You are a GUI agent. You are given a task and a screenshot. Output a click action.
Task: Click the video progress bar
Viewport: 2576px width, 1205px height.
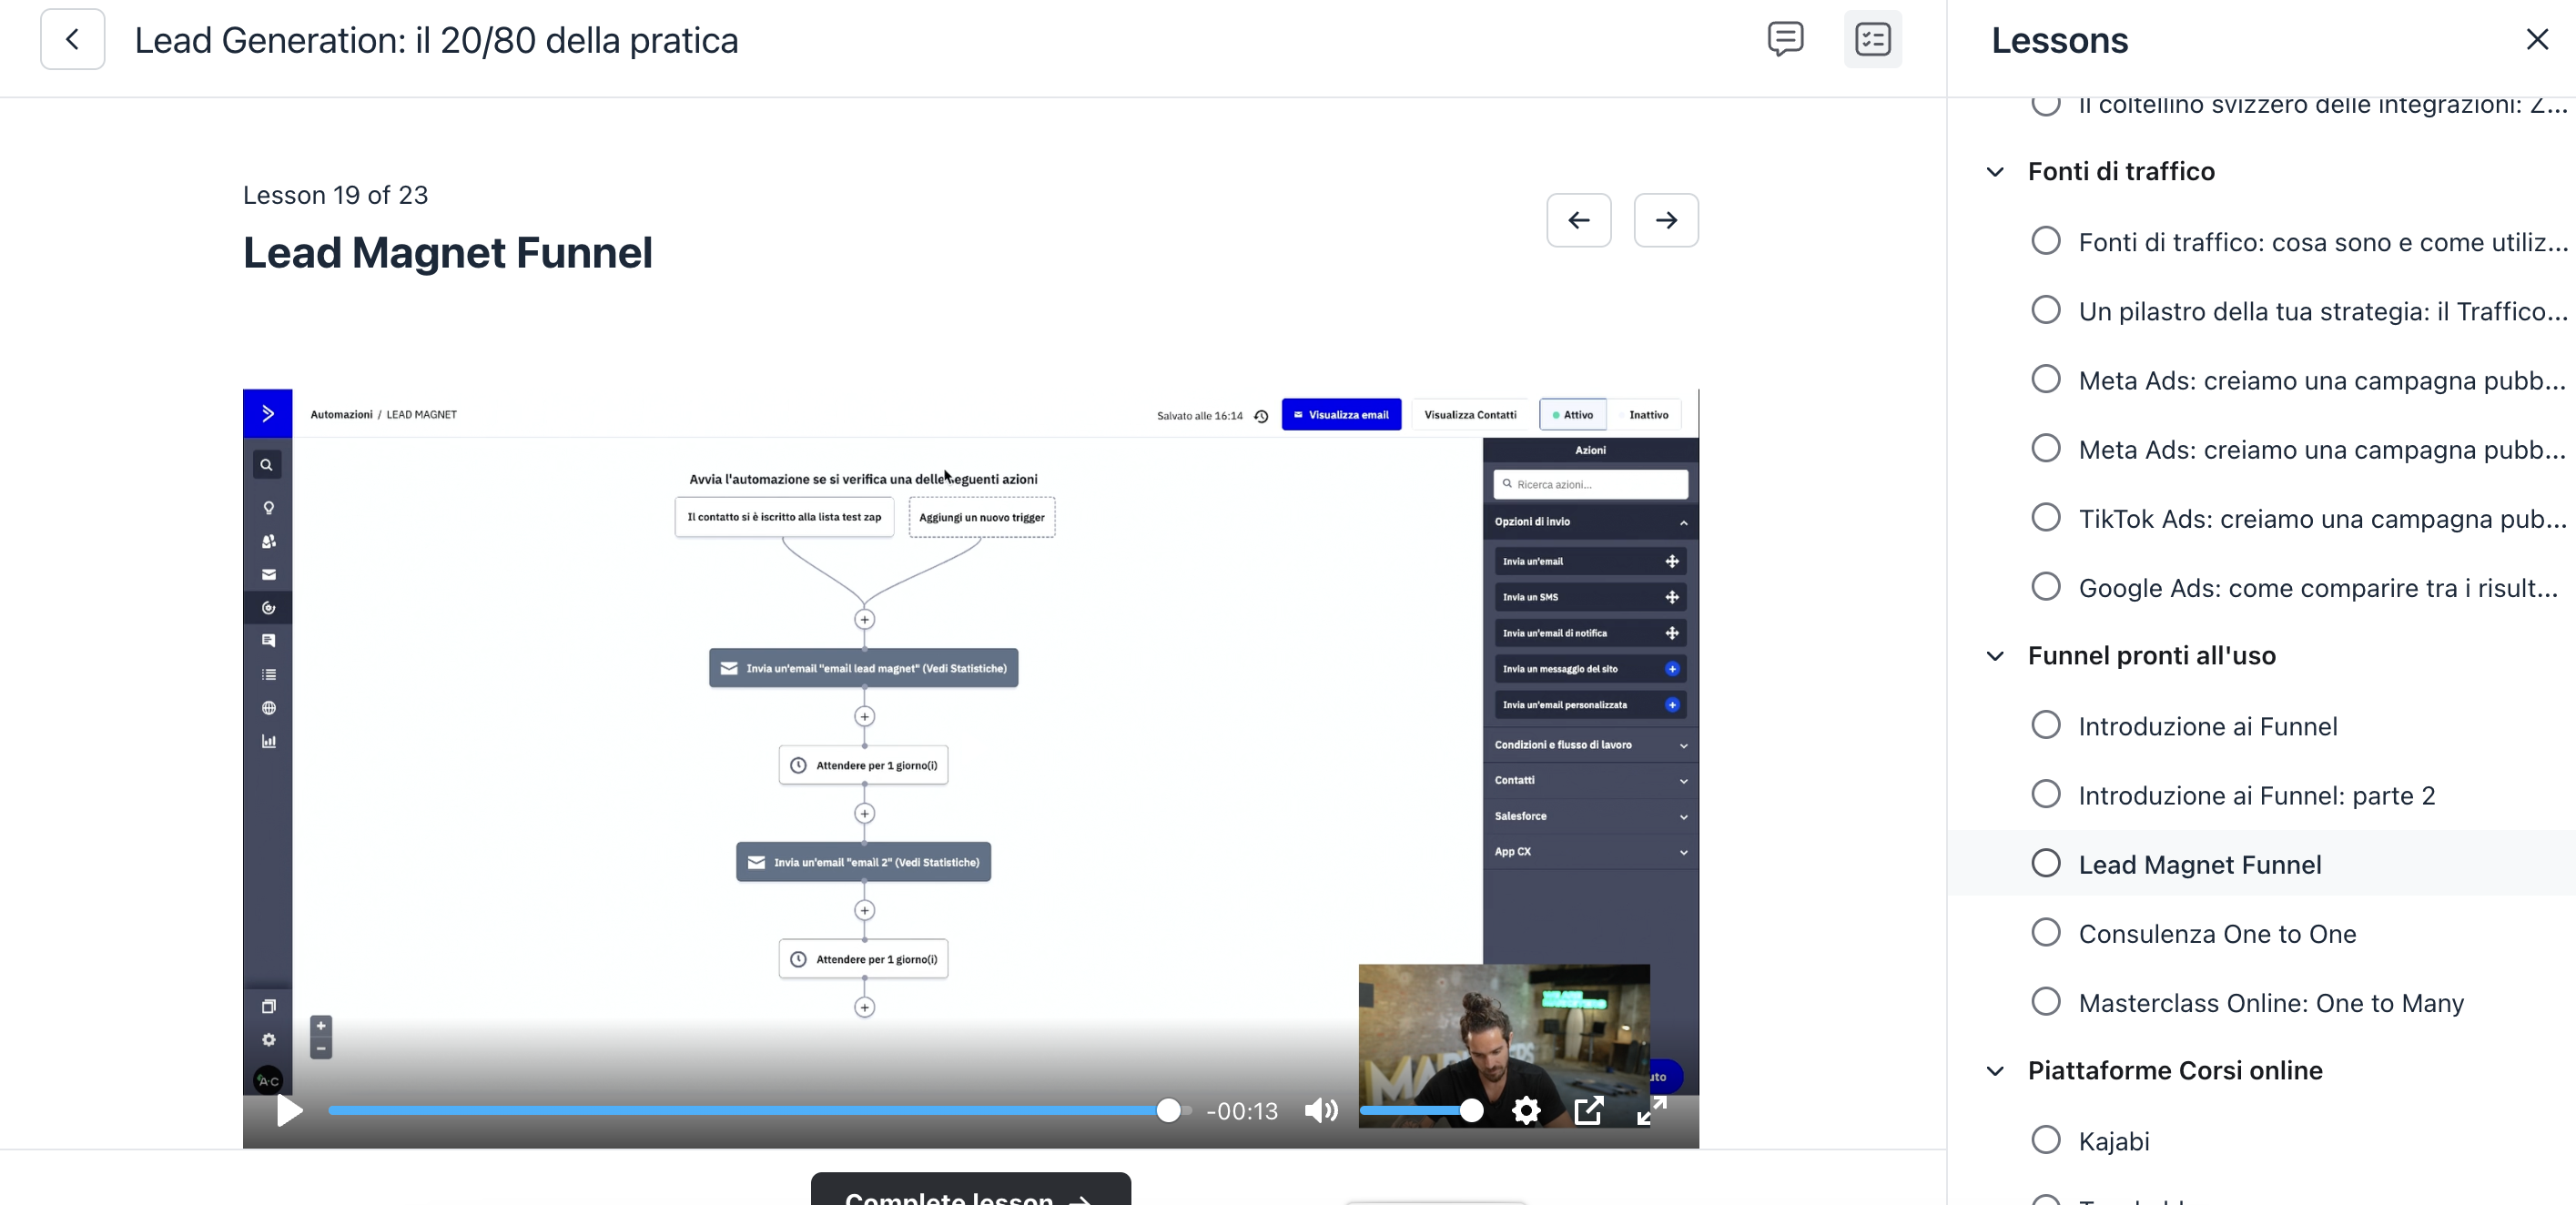[x=750, y=1111]
